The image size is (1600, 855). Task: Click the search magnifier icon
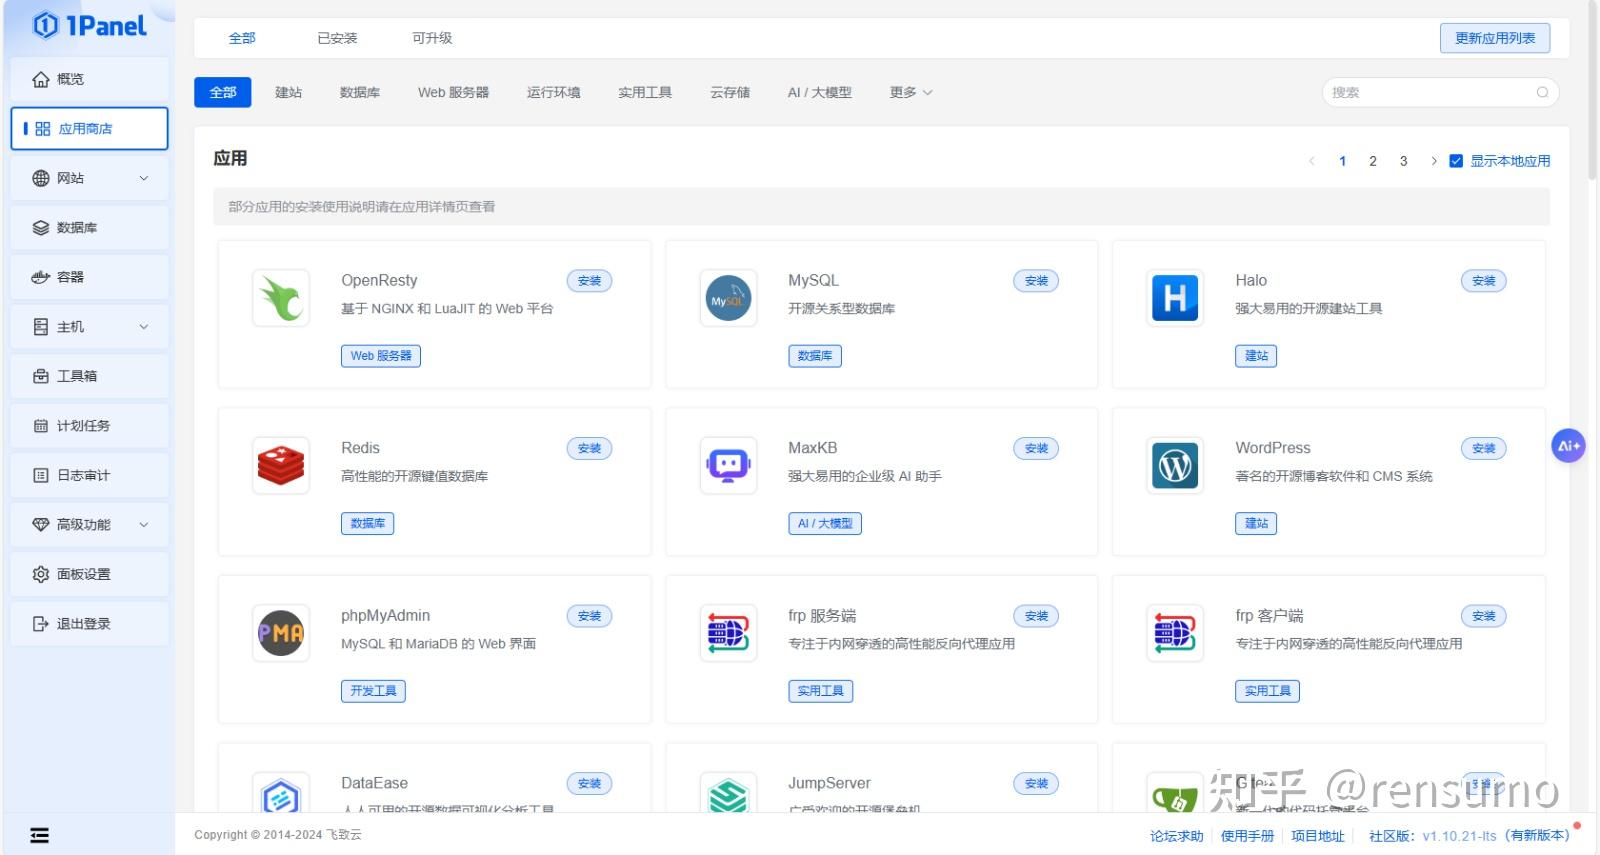point(1542,92)
